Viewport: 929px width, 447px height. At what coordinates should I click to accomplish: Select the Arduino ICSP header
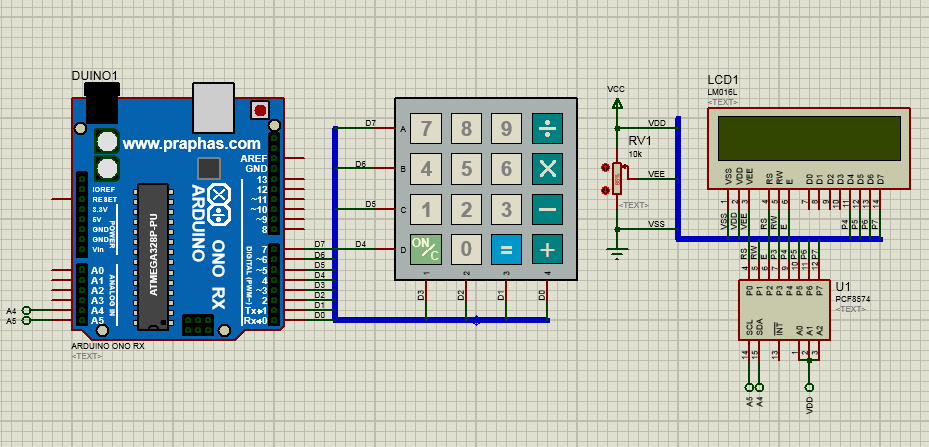click(198, 325)
